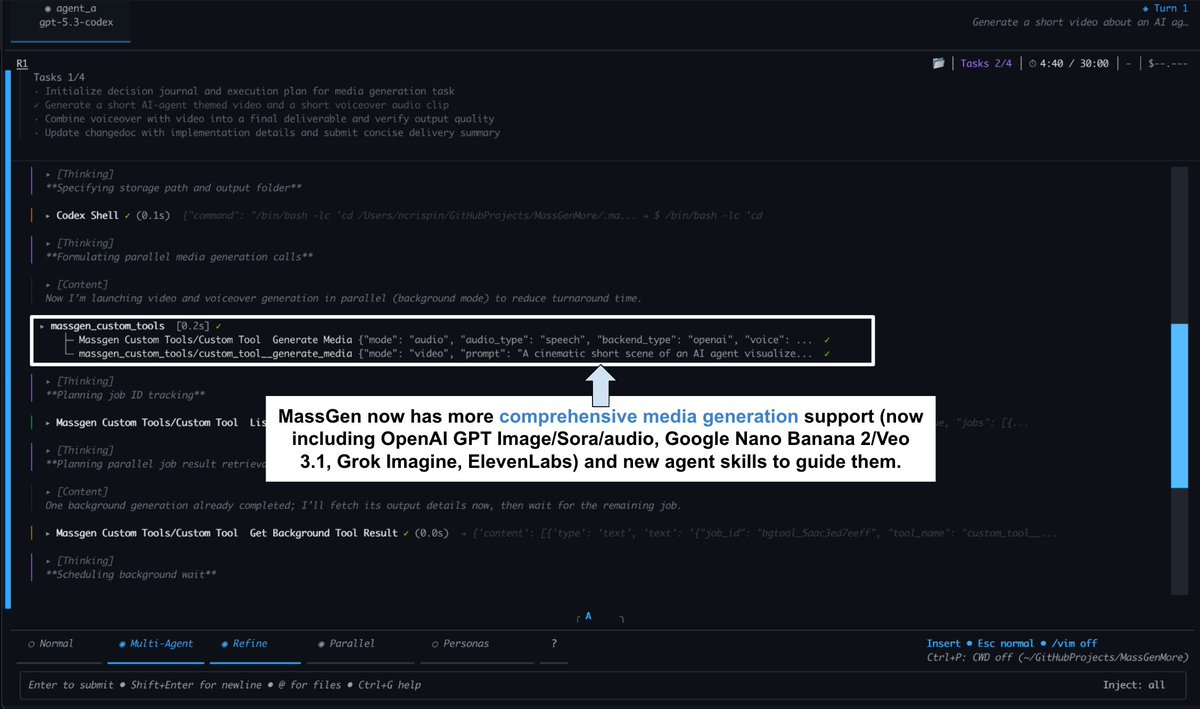Select the R1 round label
This screenshot has width=1200, height=709.
click(22, 63)
